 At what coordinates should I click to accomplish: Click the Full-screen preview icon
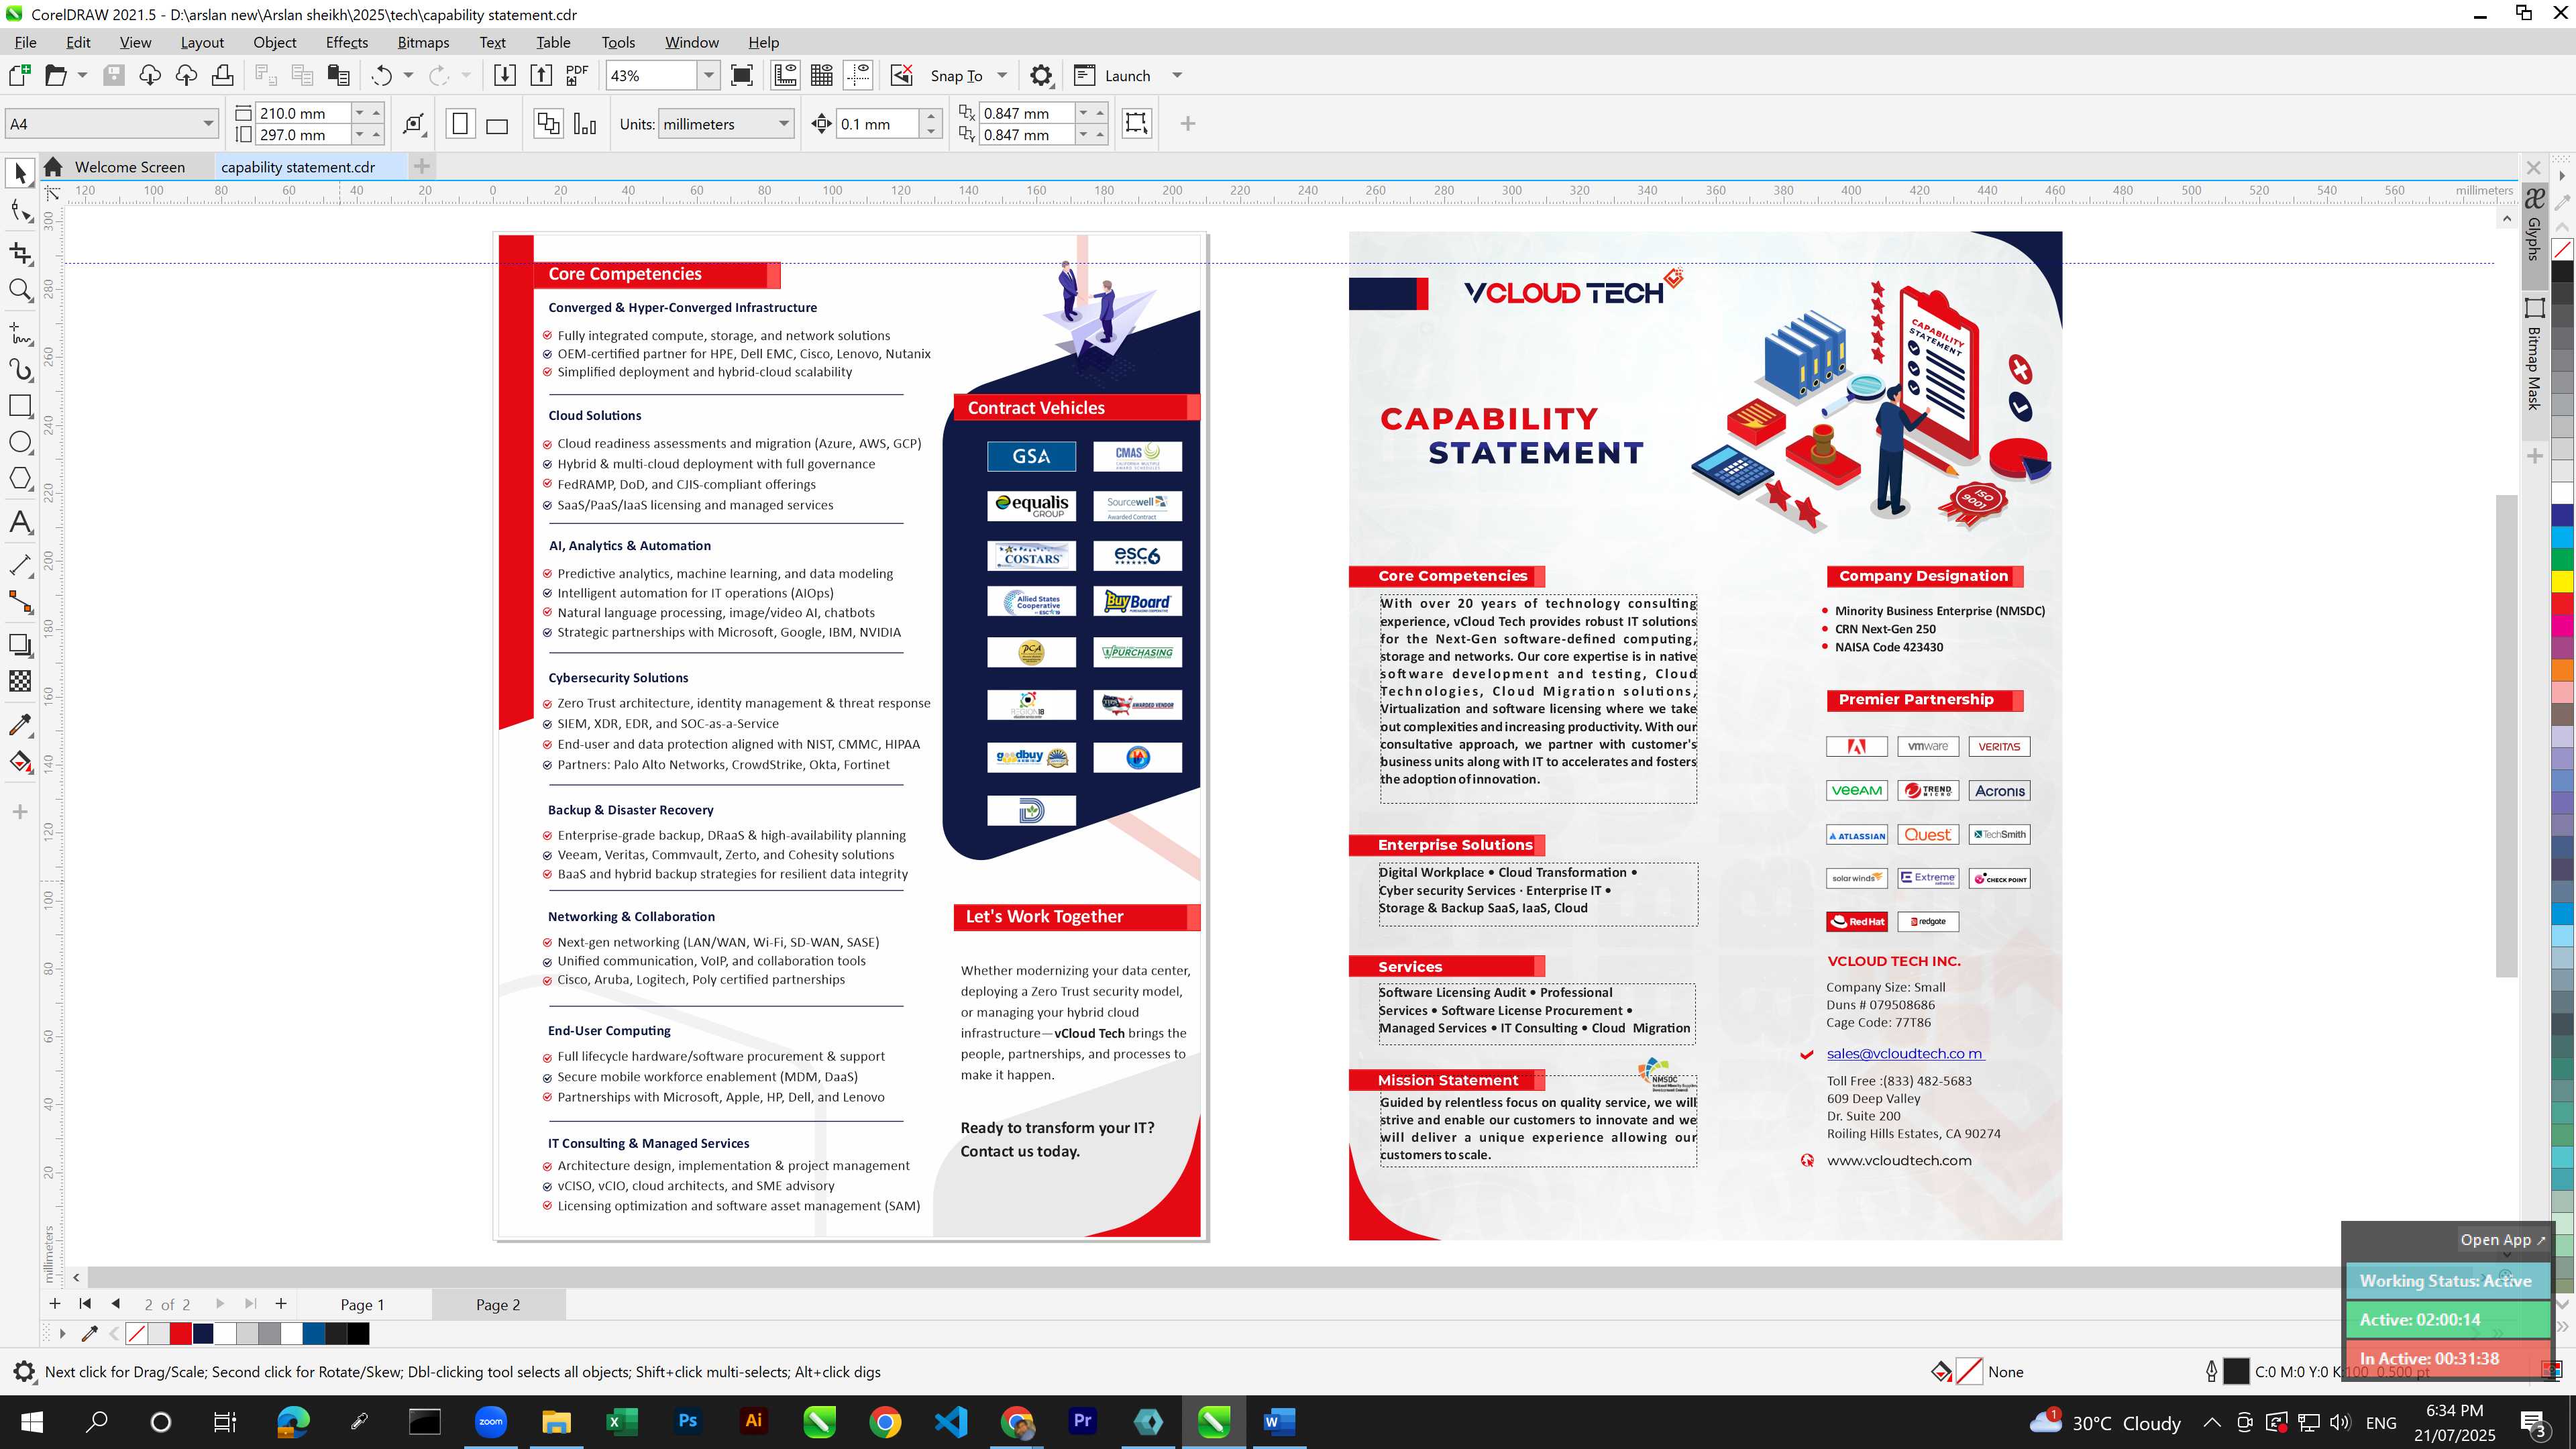(742, 76)
